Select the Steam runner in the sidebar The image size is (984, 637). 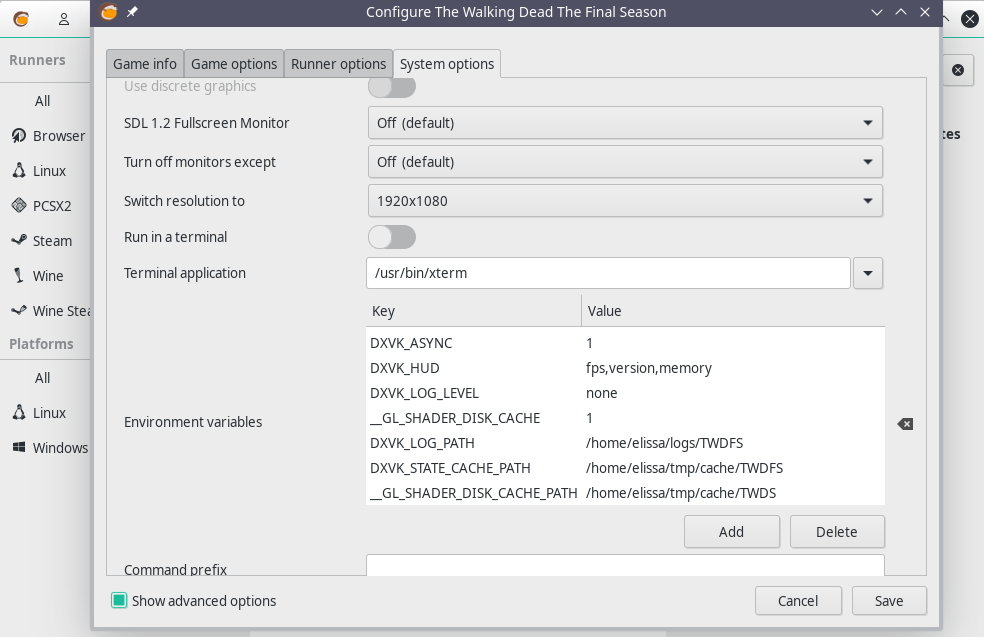(41, 241)
